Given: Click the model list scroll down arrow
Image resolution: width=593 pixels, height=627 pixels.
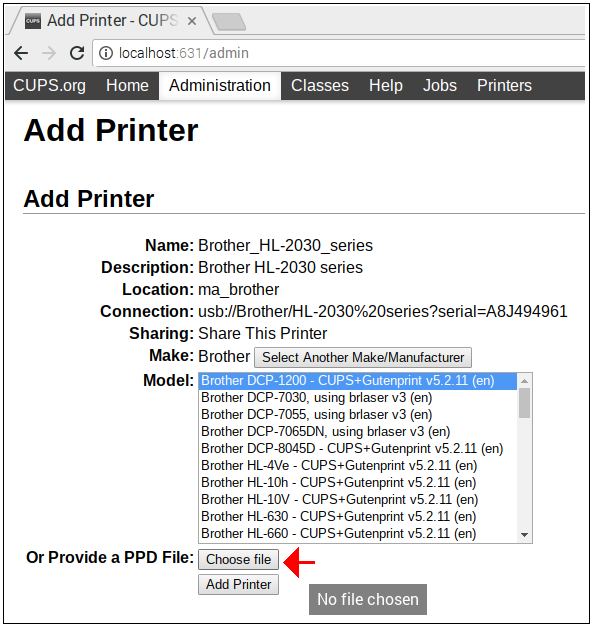Looking at the screenshot, I should pyautogui.click(x=525, y=535).
